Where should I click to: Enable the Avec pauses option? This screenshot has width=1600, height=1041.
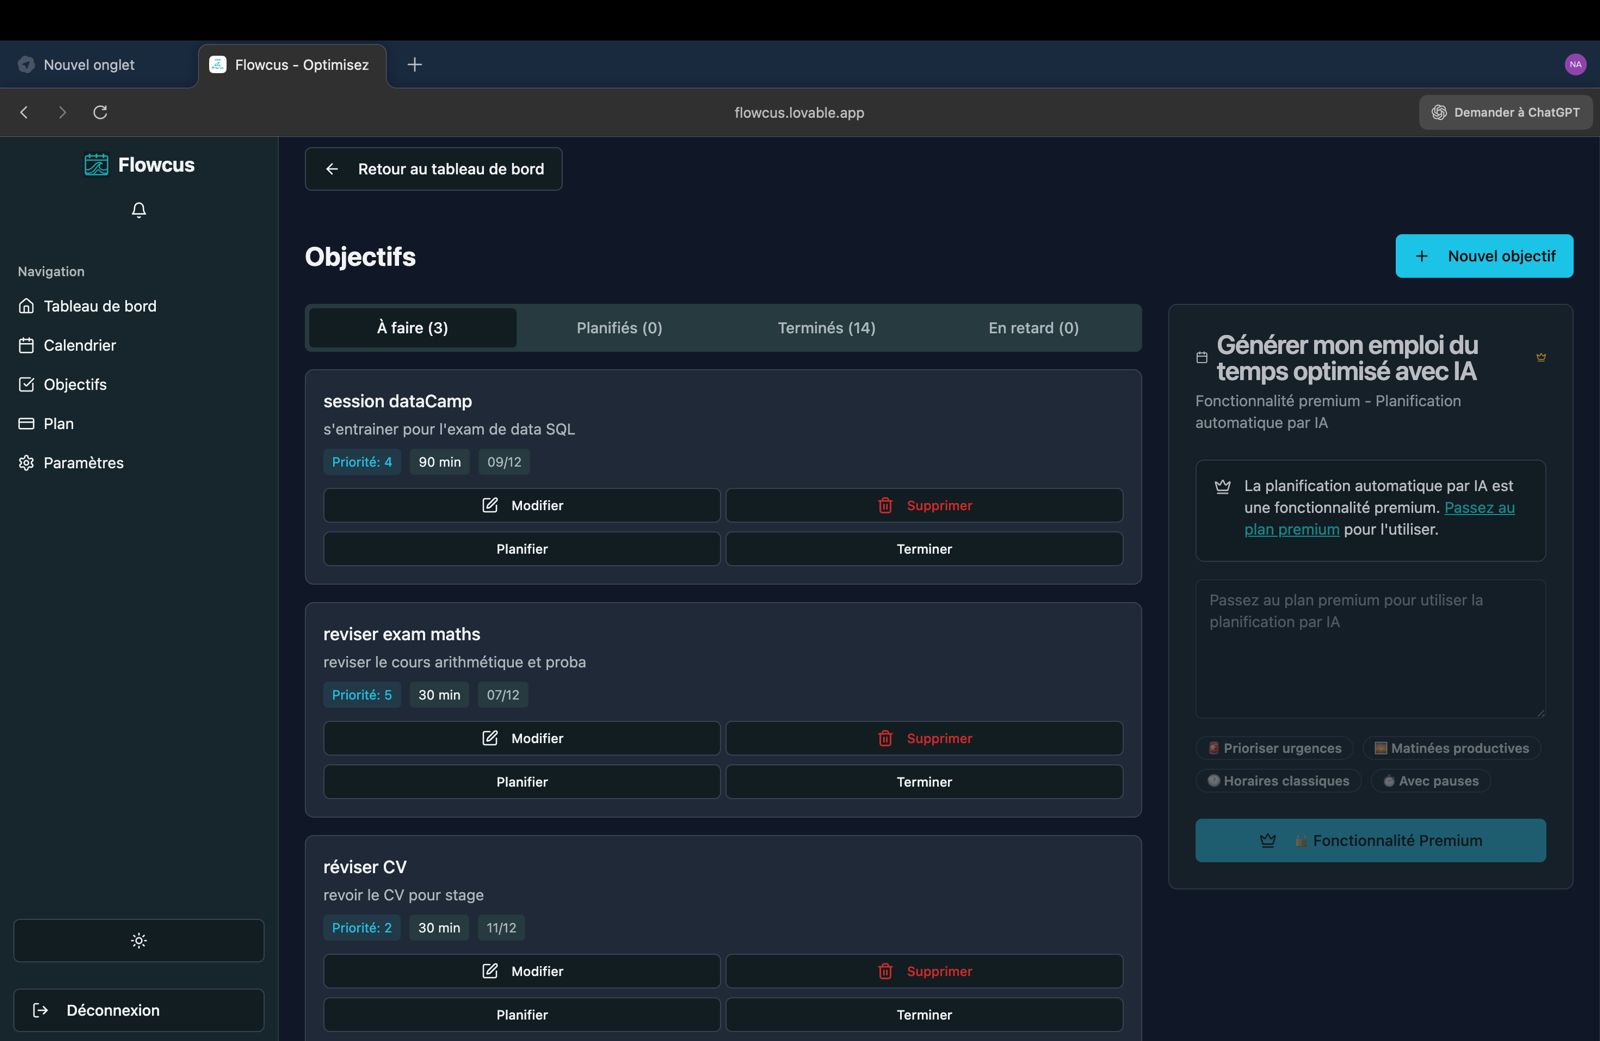point(1429,781)
